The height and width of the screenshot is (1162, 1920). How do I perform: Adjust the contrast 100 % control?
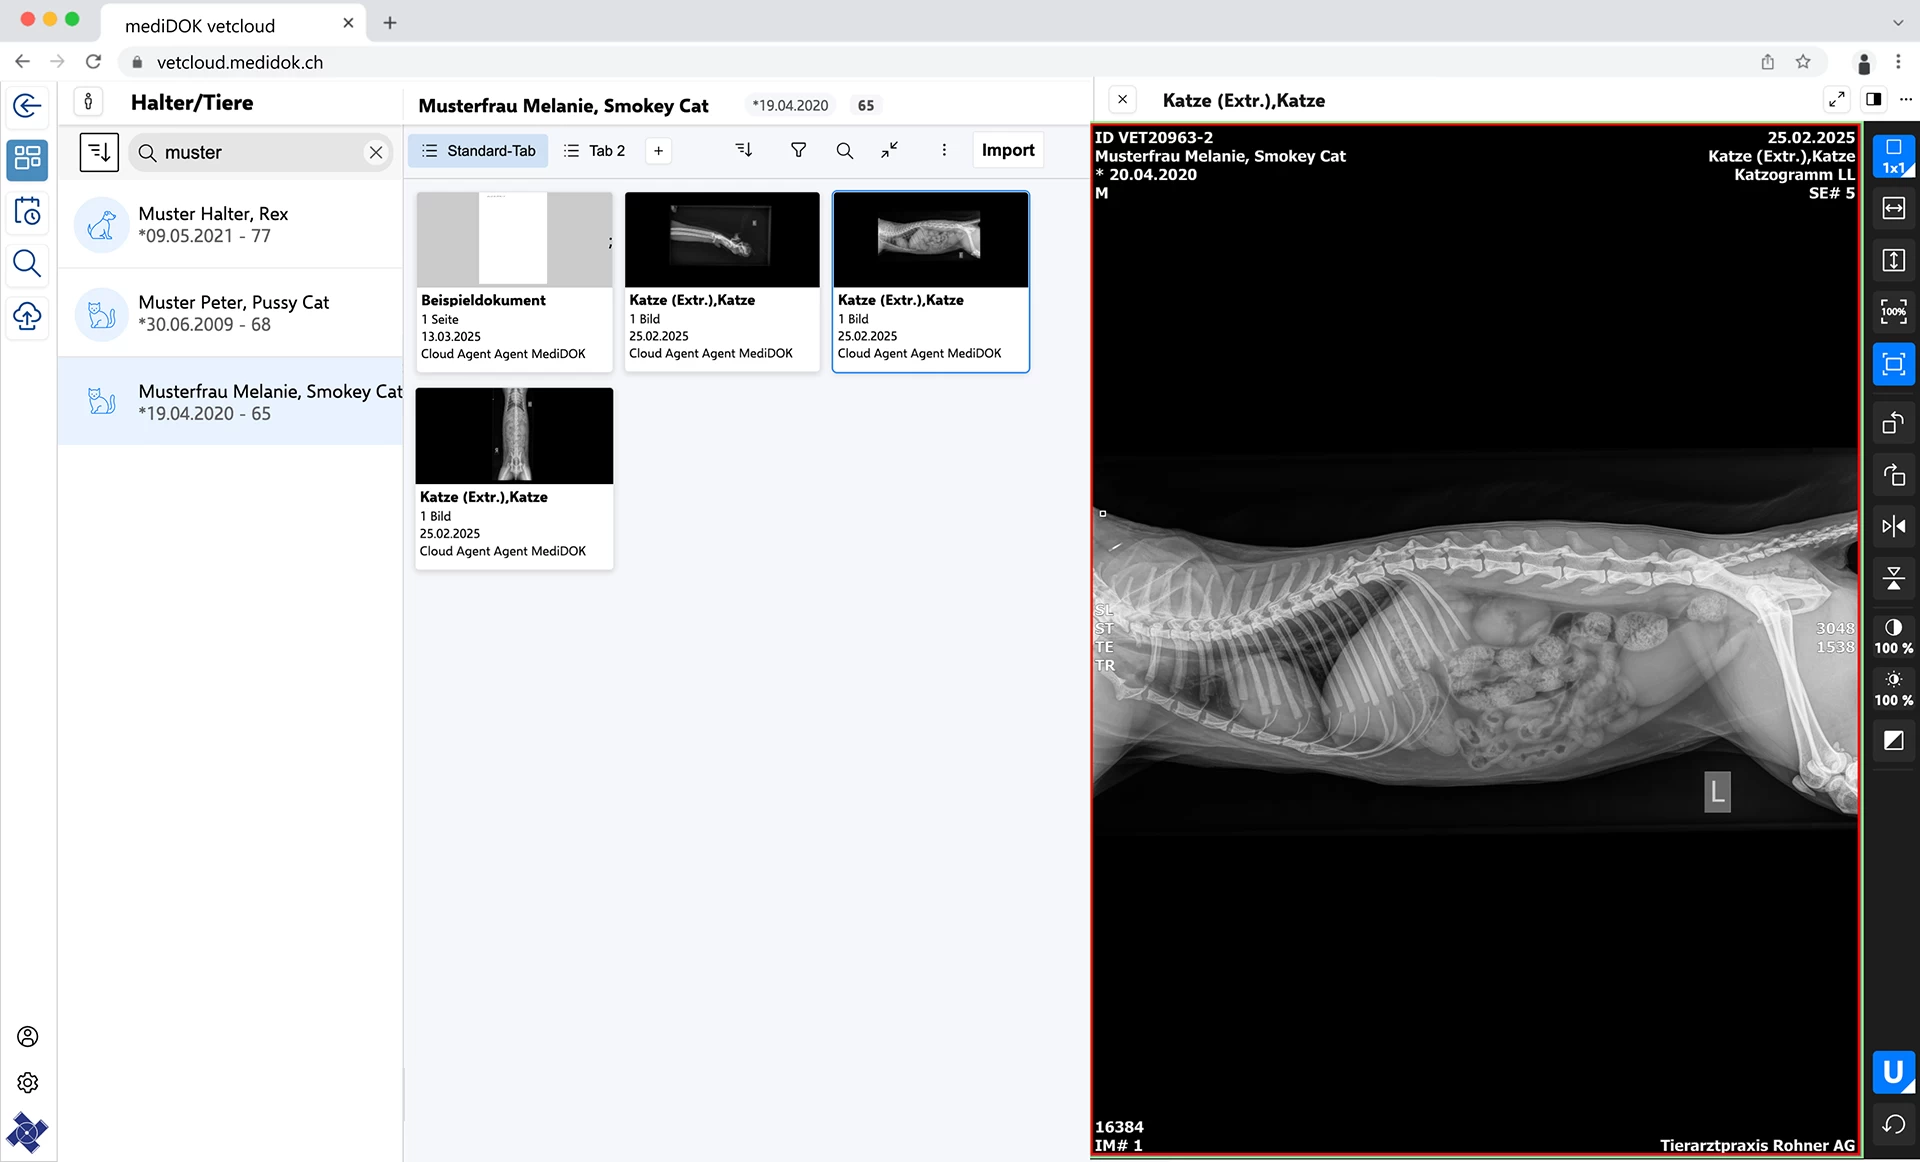[1893, 637]
